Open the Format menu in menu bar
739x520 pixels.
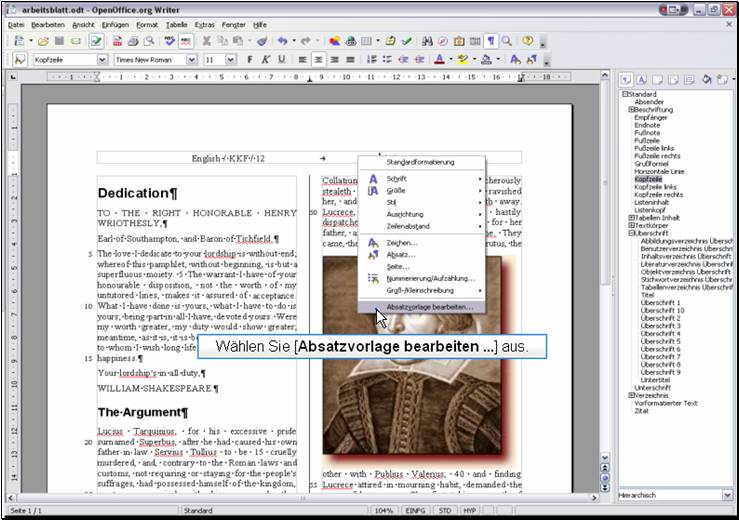(x=146, y=24)
